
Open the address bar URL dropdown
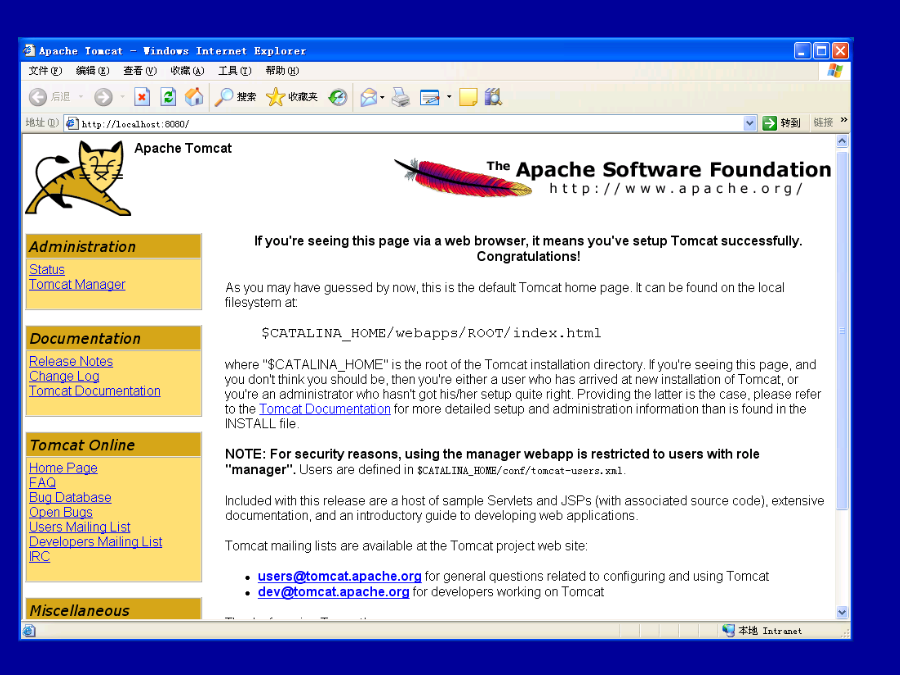[x=750, y=123]
